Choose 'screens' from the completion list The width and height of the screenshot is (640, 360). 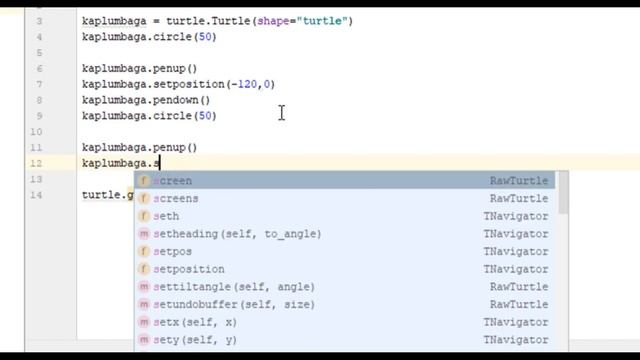[344, 198]
